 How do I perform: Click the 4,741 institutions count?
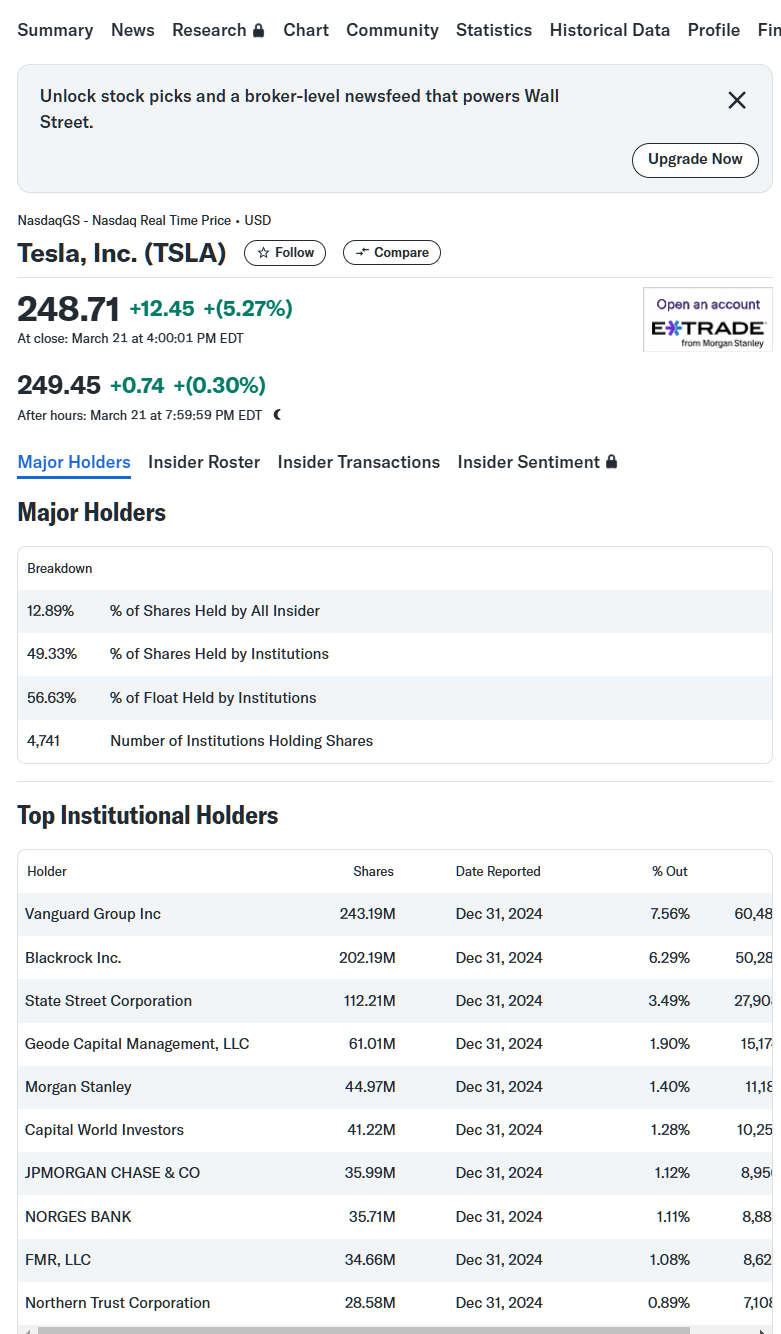pyautogui.click(x=43, y=741)
